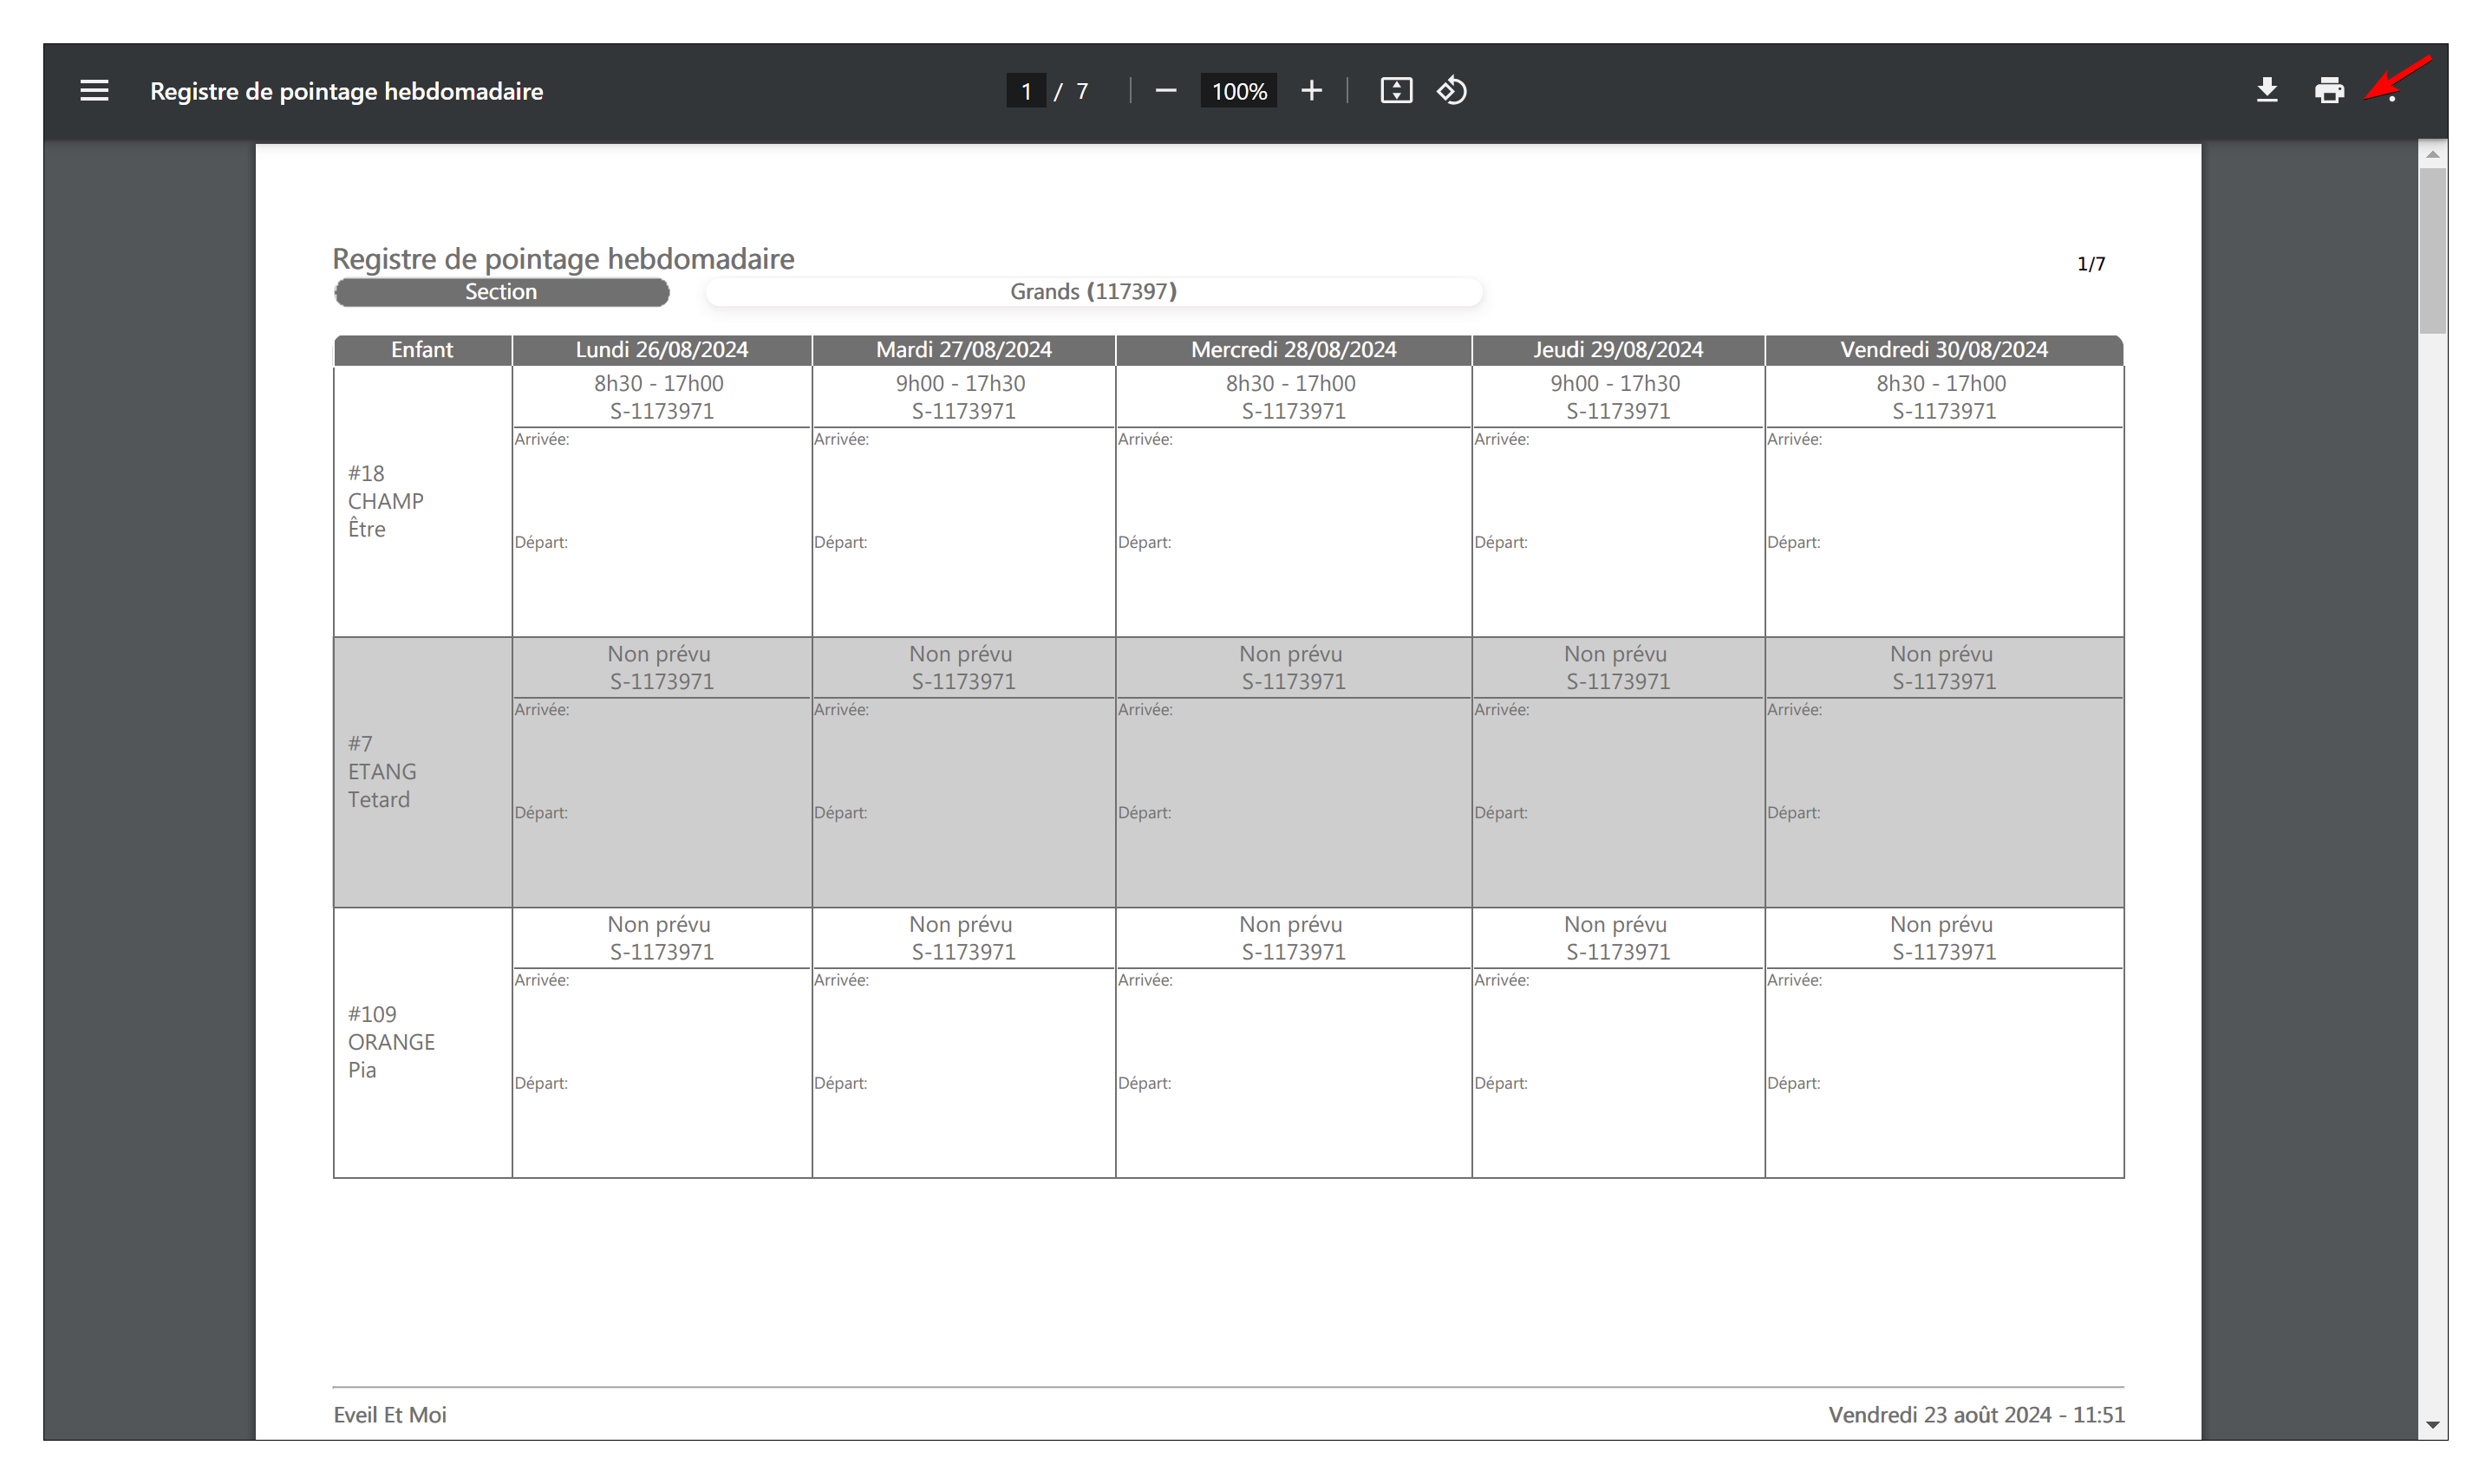This screenshot has height=1484, width=2492.
Task: Edit the current page number field
Action: [x=1026, y=91]
